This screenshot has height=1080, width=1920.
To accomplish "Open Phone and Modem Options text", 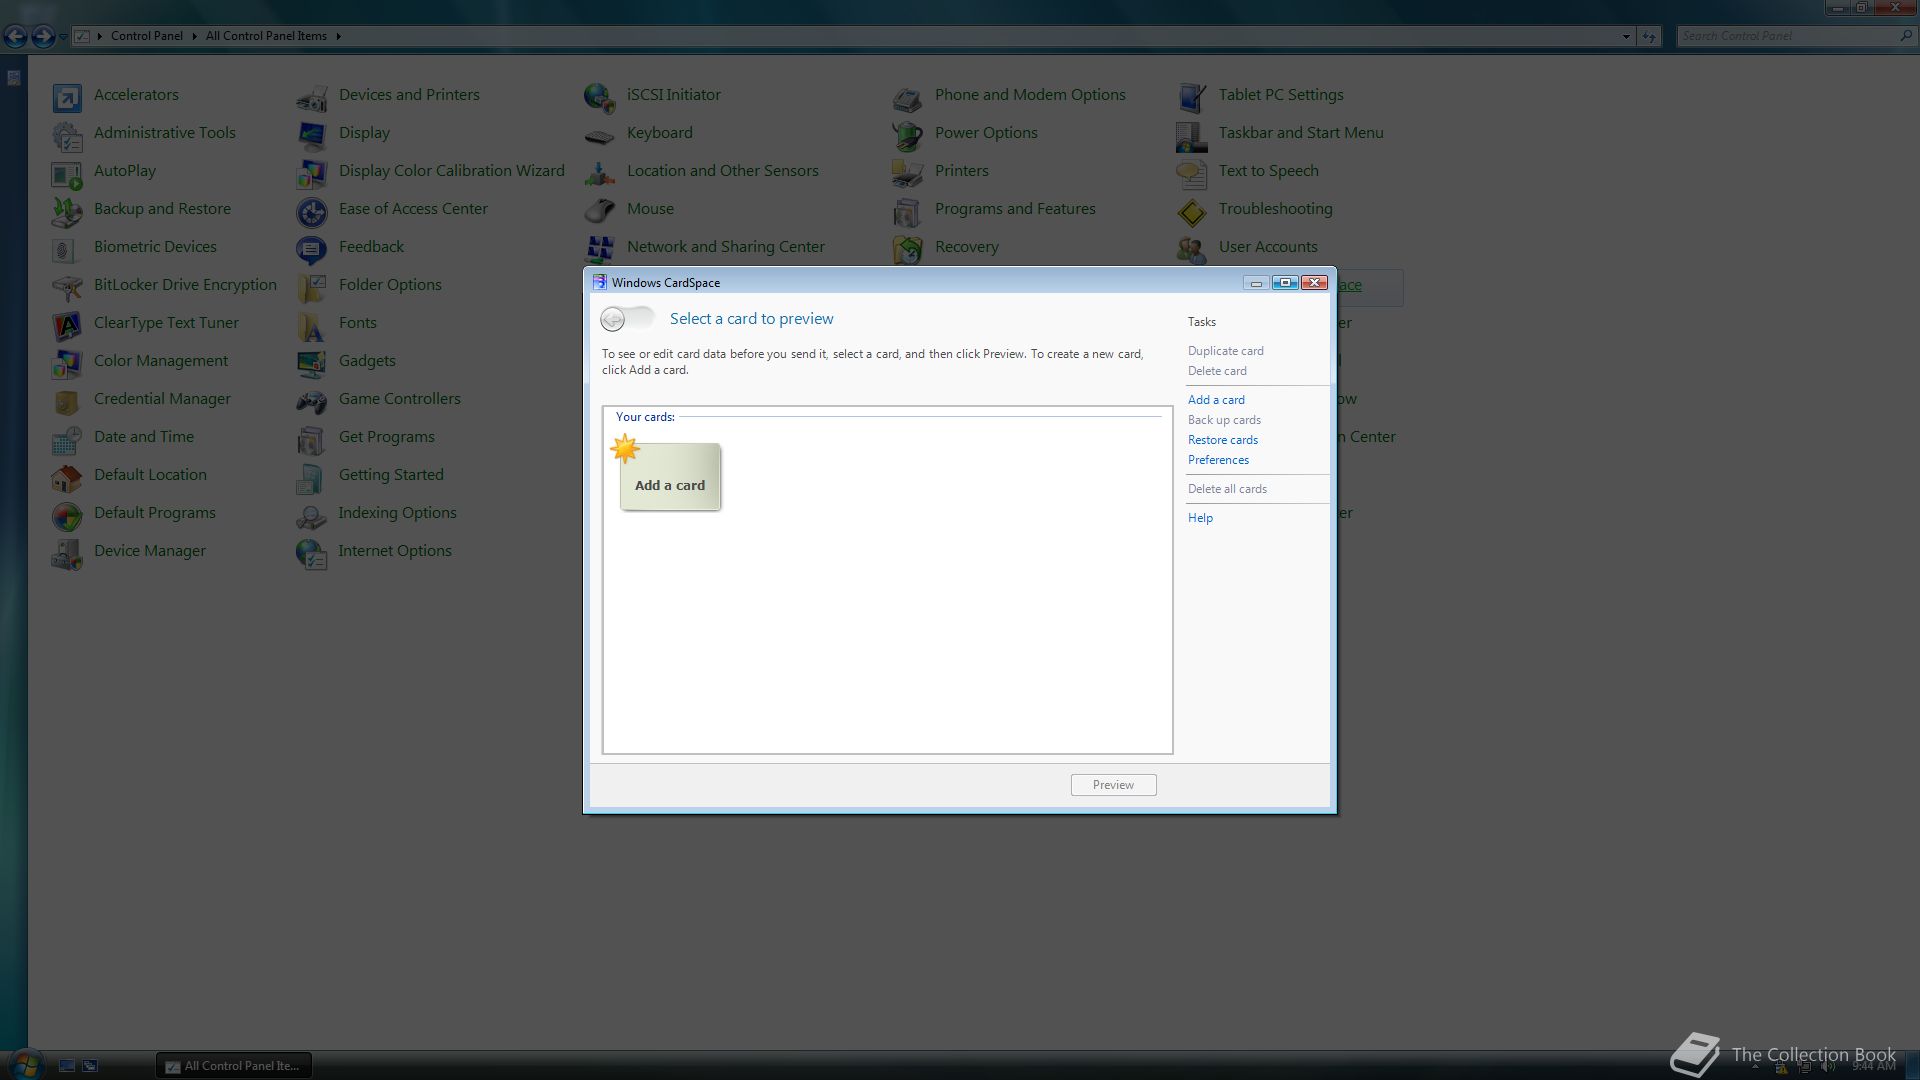I will click(x=1030, y=95).
